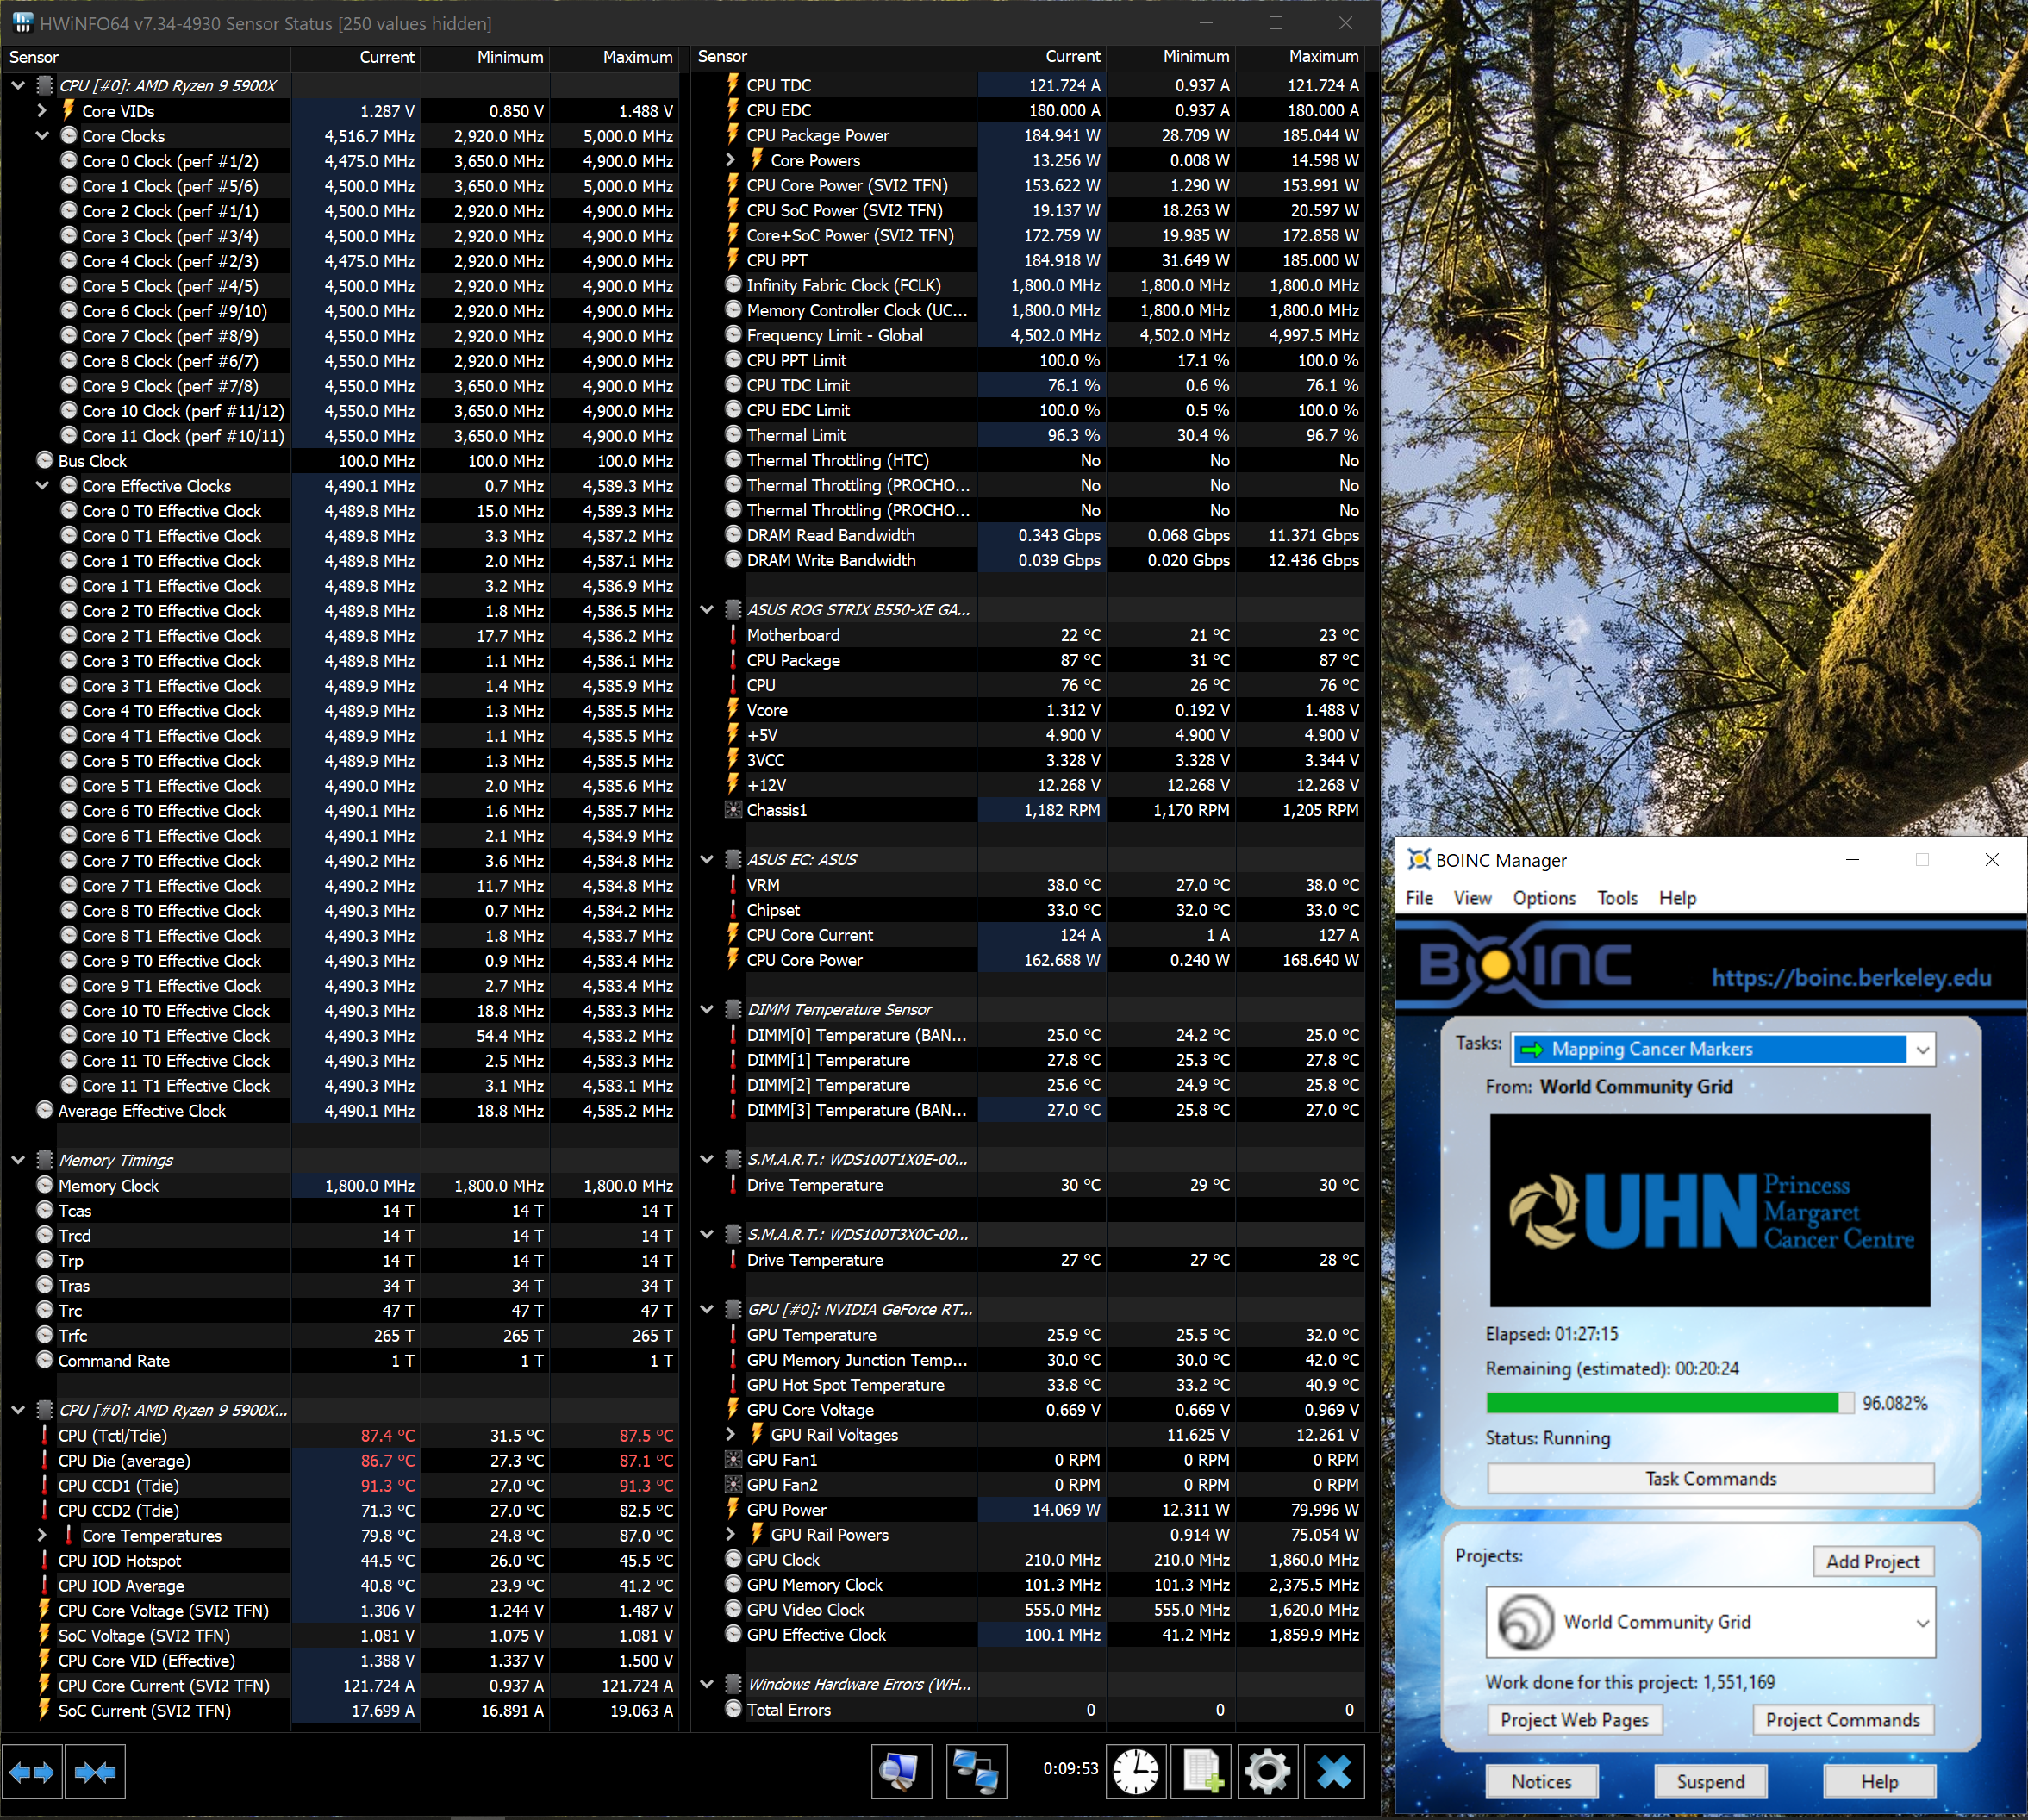
Task: Click the clock reset timer icon
Action: [1136, 1771]
